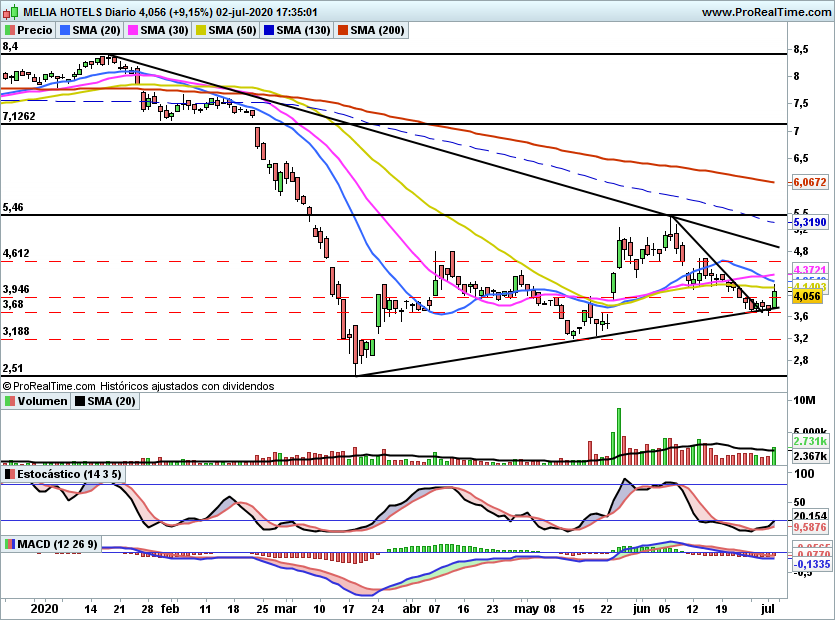Select the 8,4 resistance line label
835x620 pixels.
10,46
